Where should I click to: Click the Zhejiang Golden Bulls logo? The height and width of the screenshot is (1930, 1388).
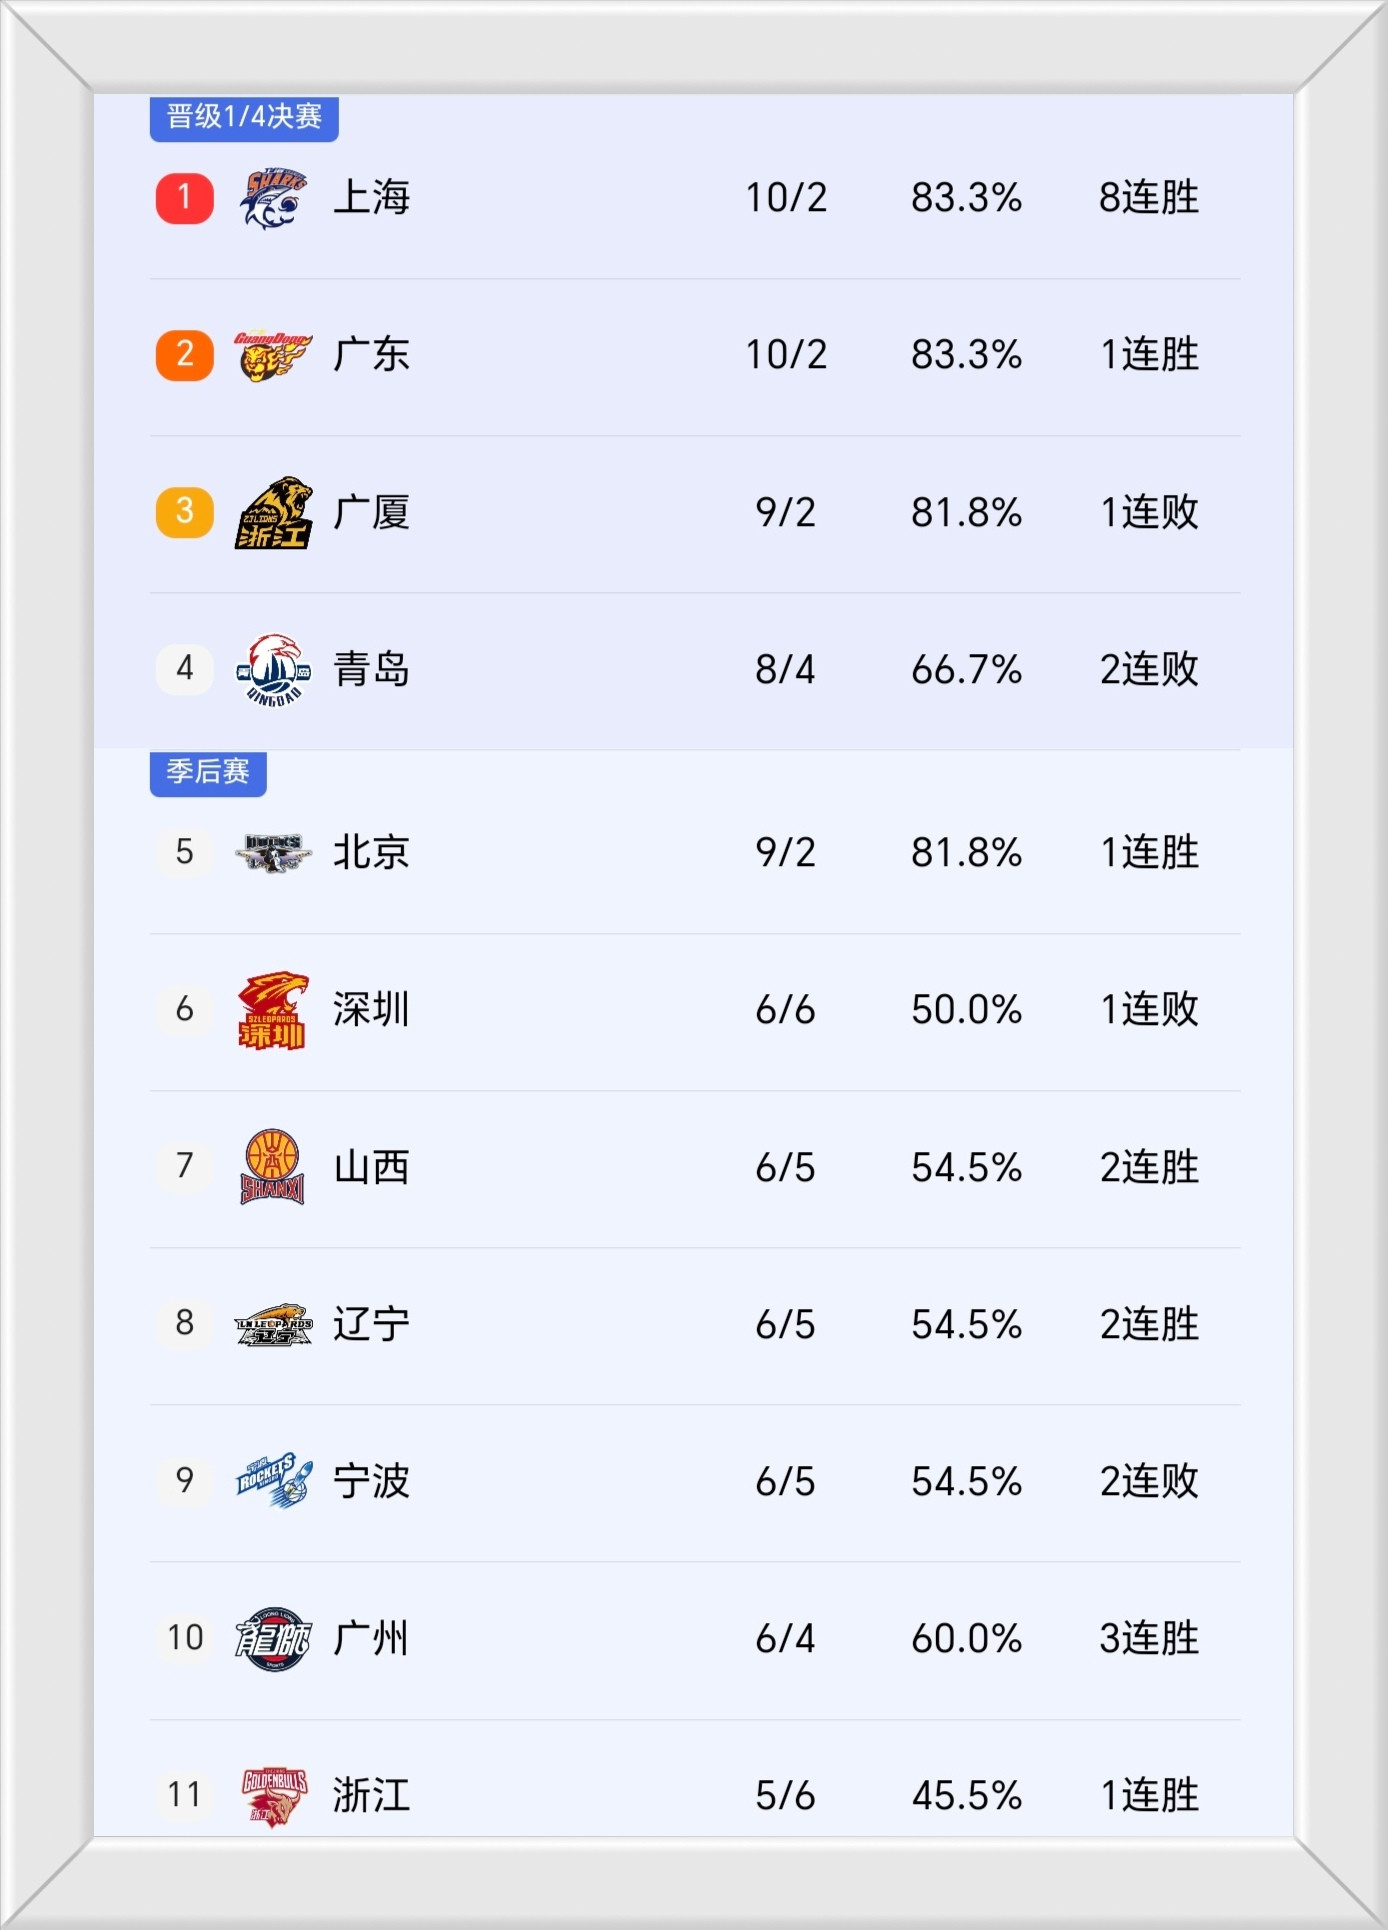273,1795
